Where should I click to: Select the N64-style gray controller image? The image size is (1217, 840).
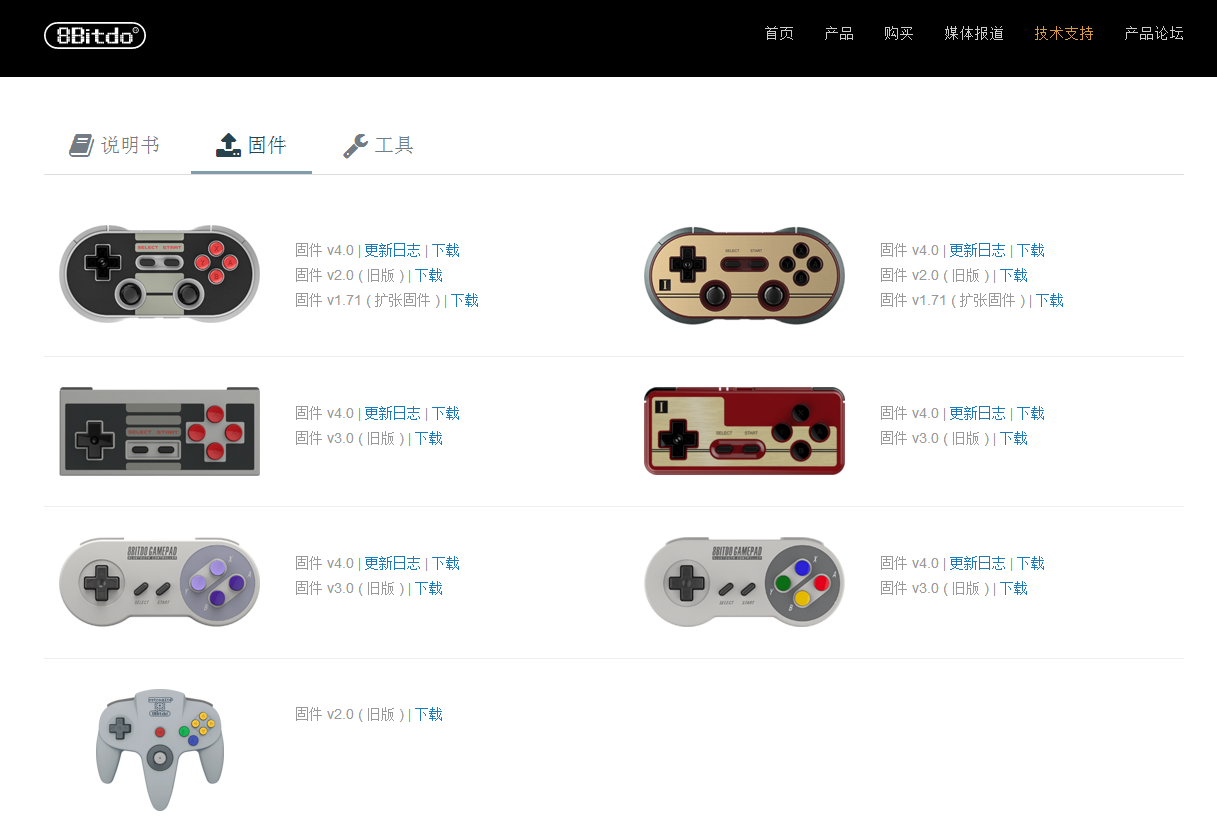(160, 750)
